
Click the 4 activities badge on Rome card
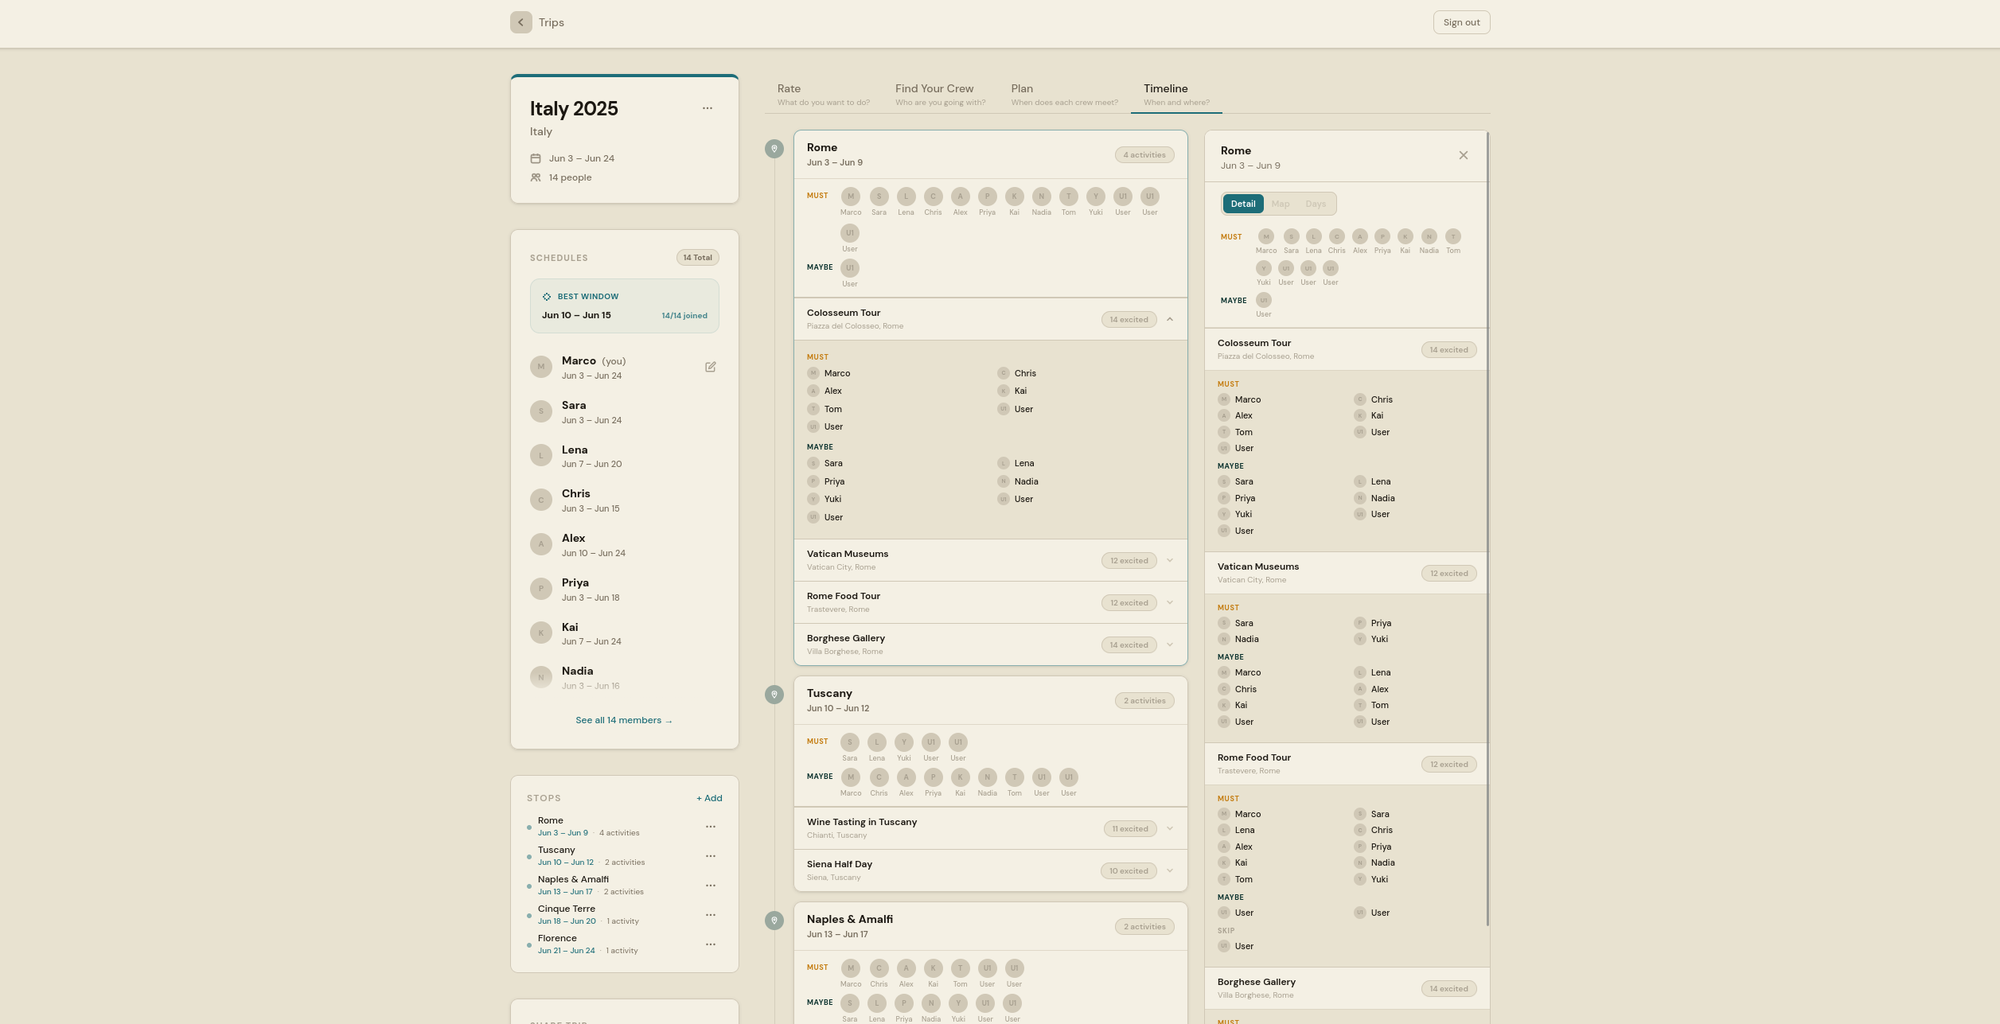tap(1144, 155)
